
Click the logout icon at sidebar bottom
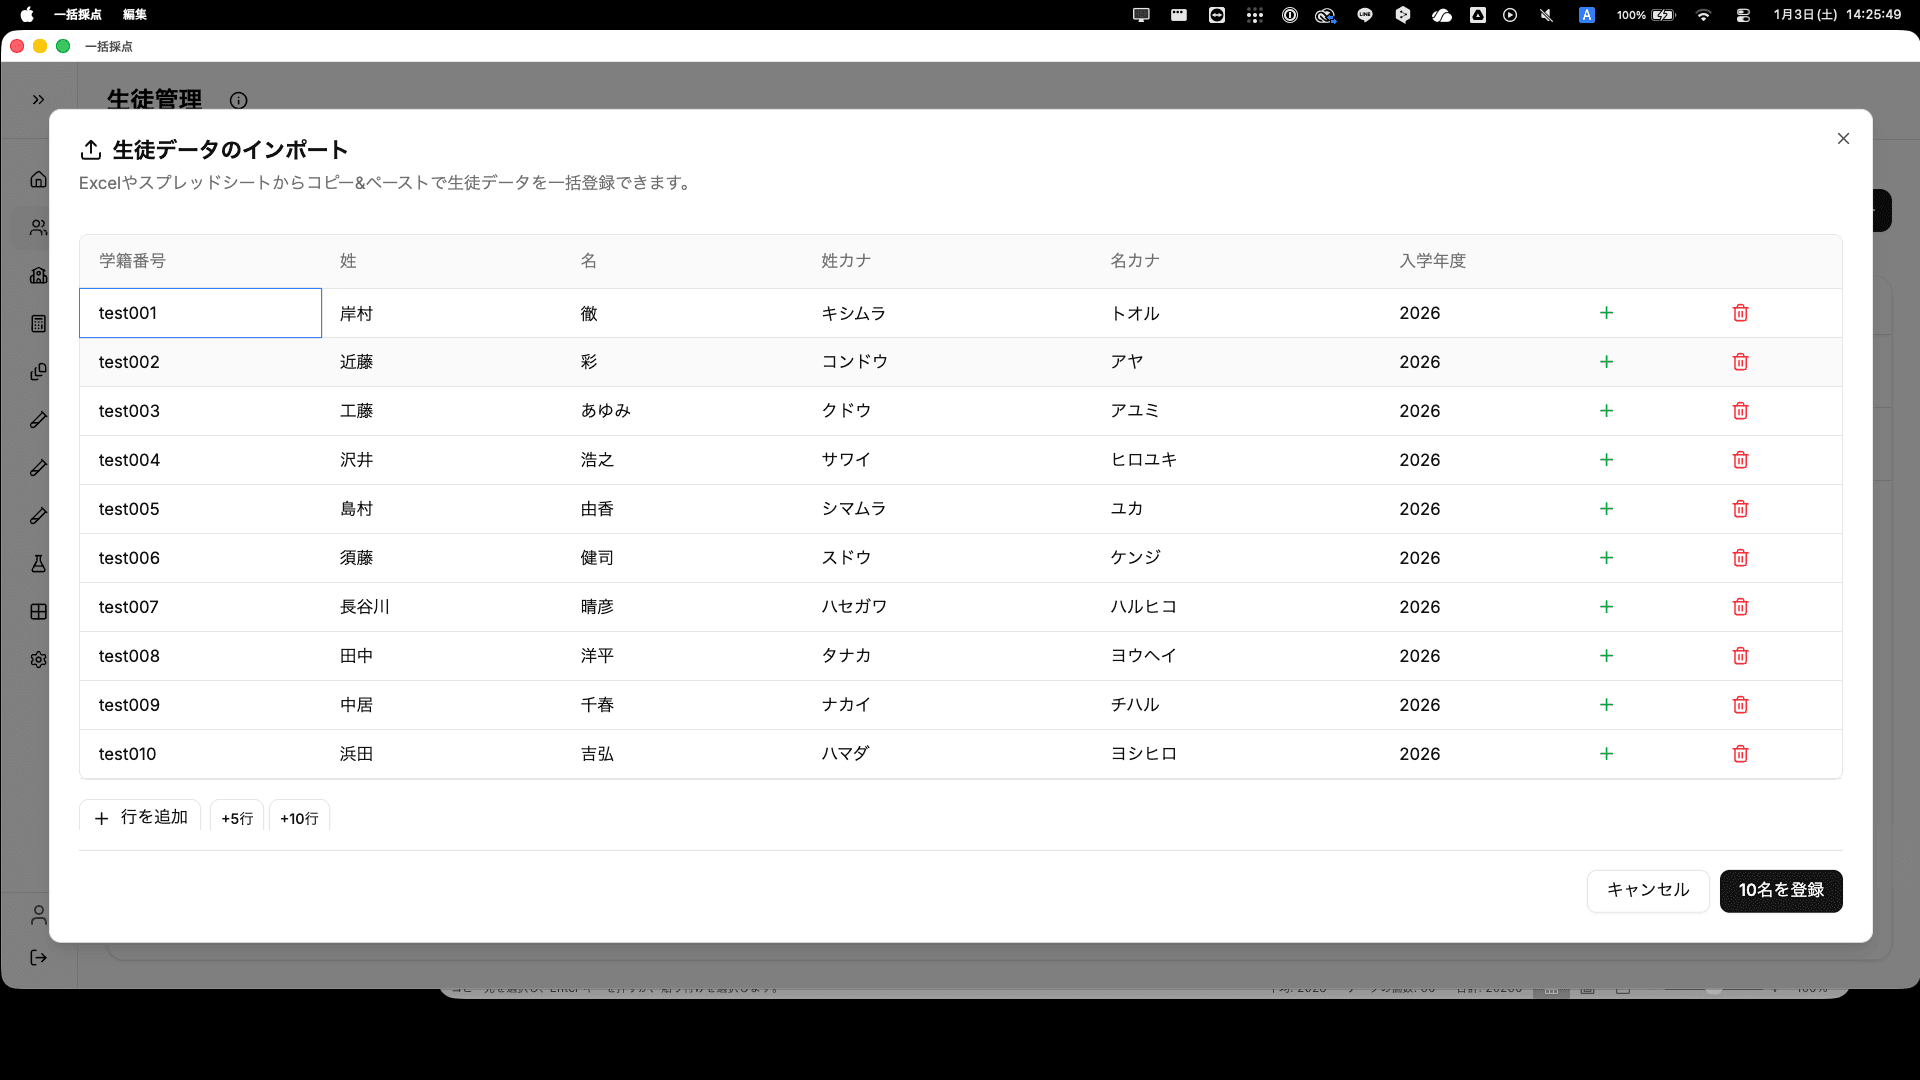point(38,957)
